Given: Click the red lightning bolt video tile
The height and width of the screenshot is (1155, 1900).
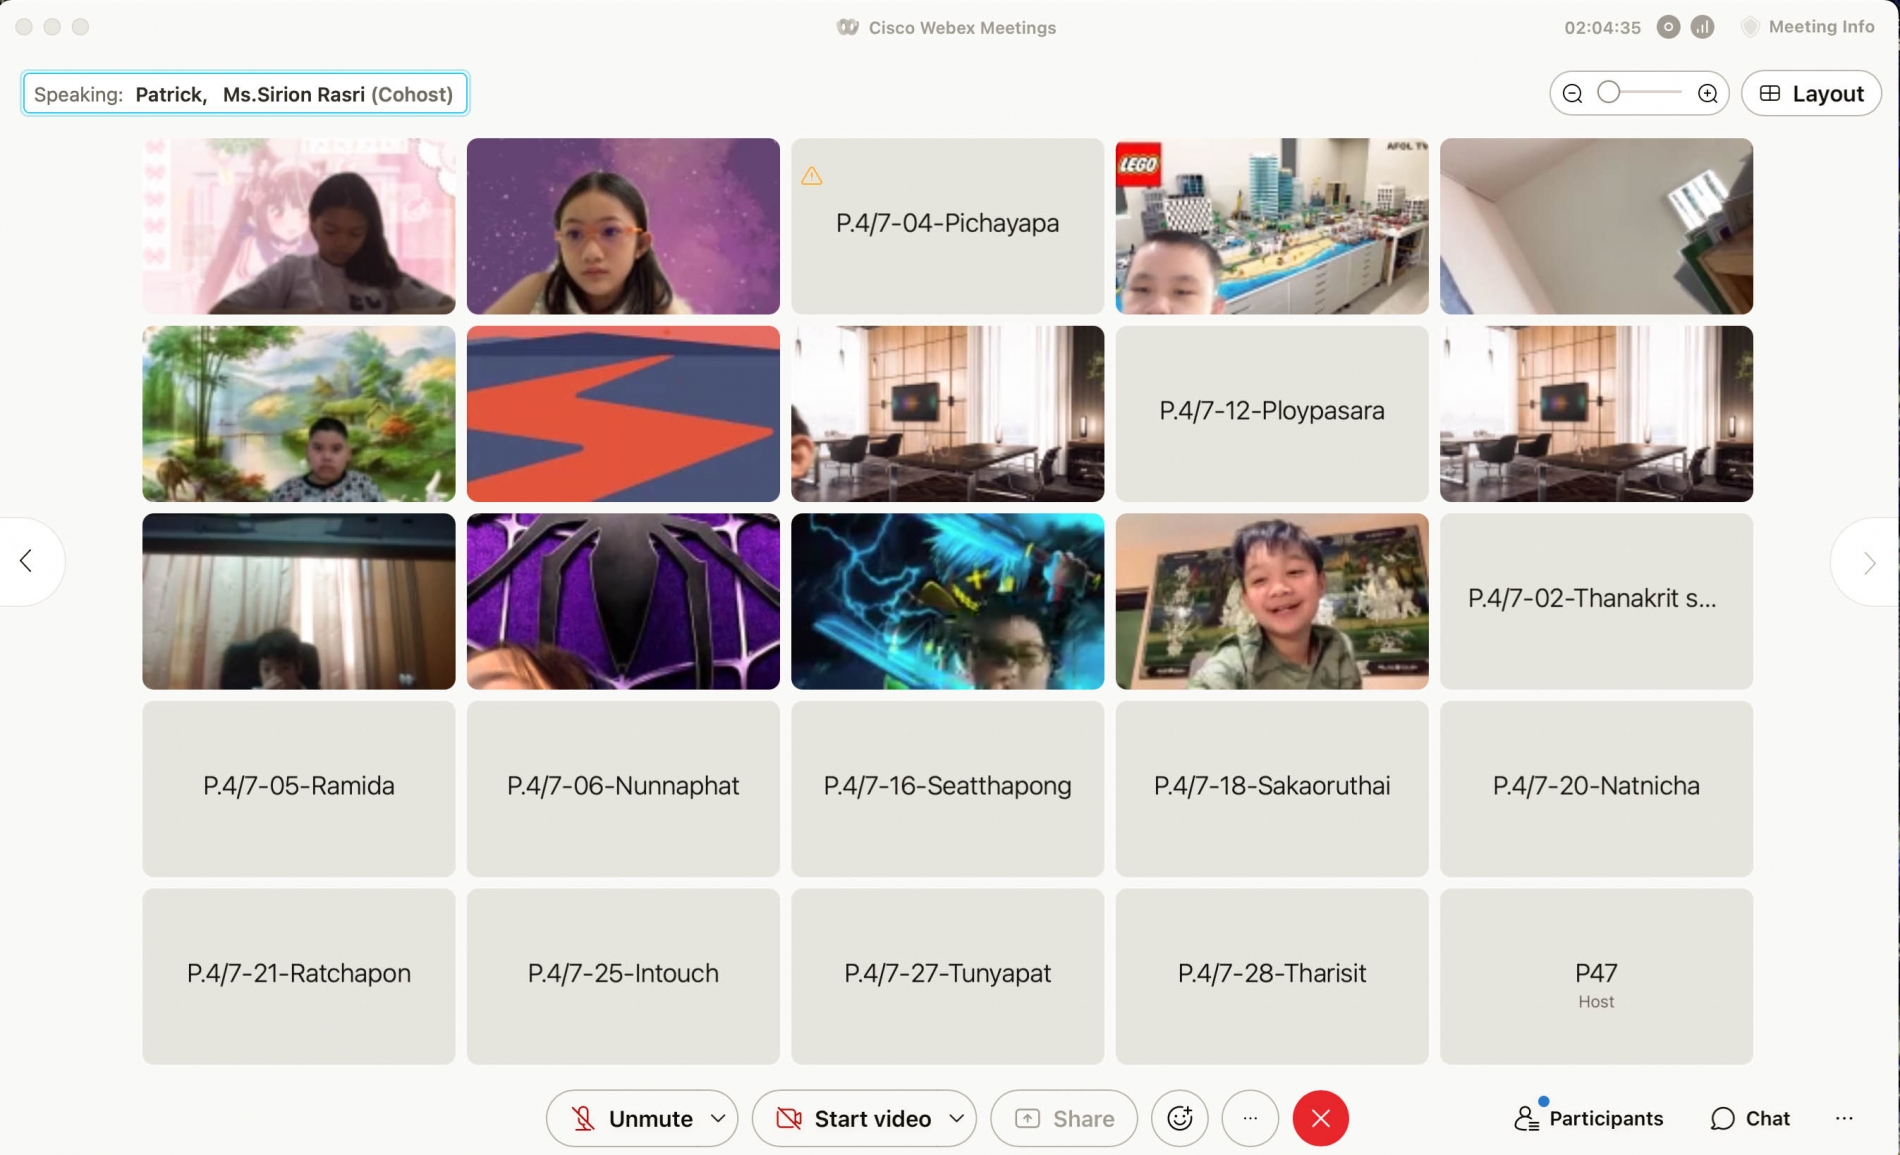Looking at the screenshot, I should (x=623, y=413).
